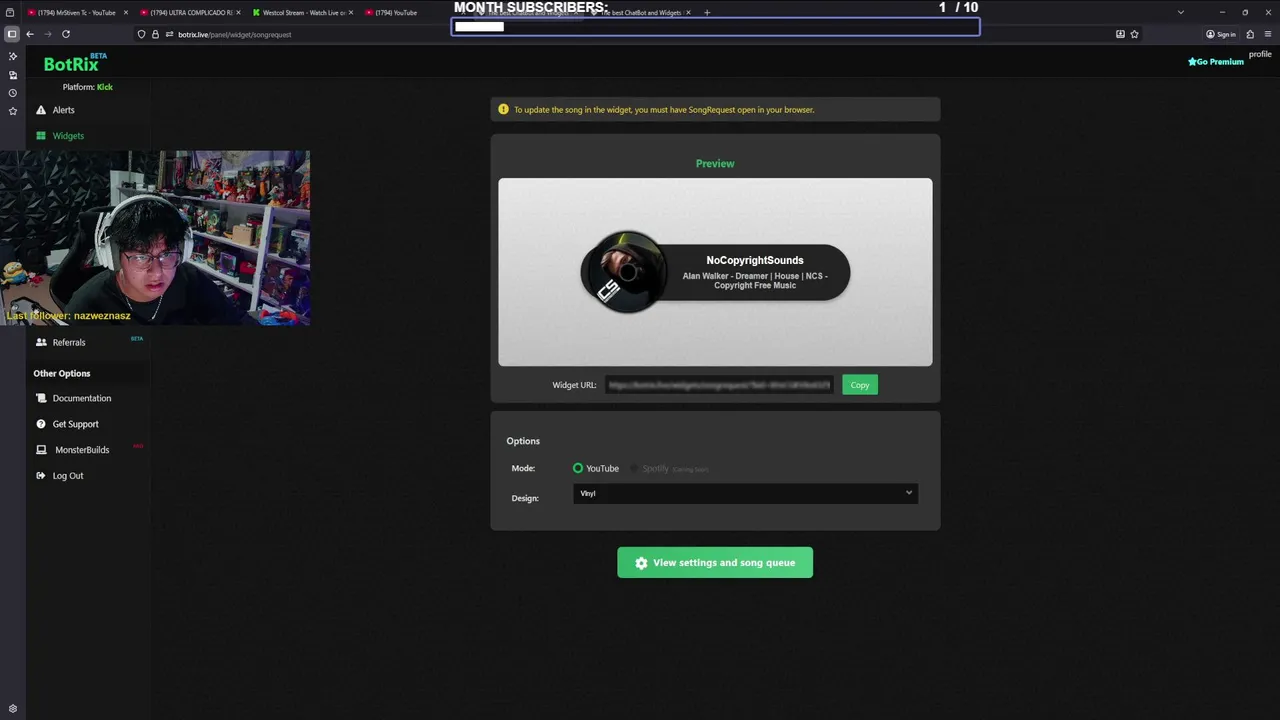This screenshot has width=1280, height=720.
Task: Select YouTube mode radio button
Action: tap(578, 468)
